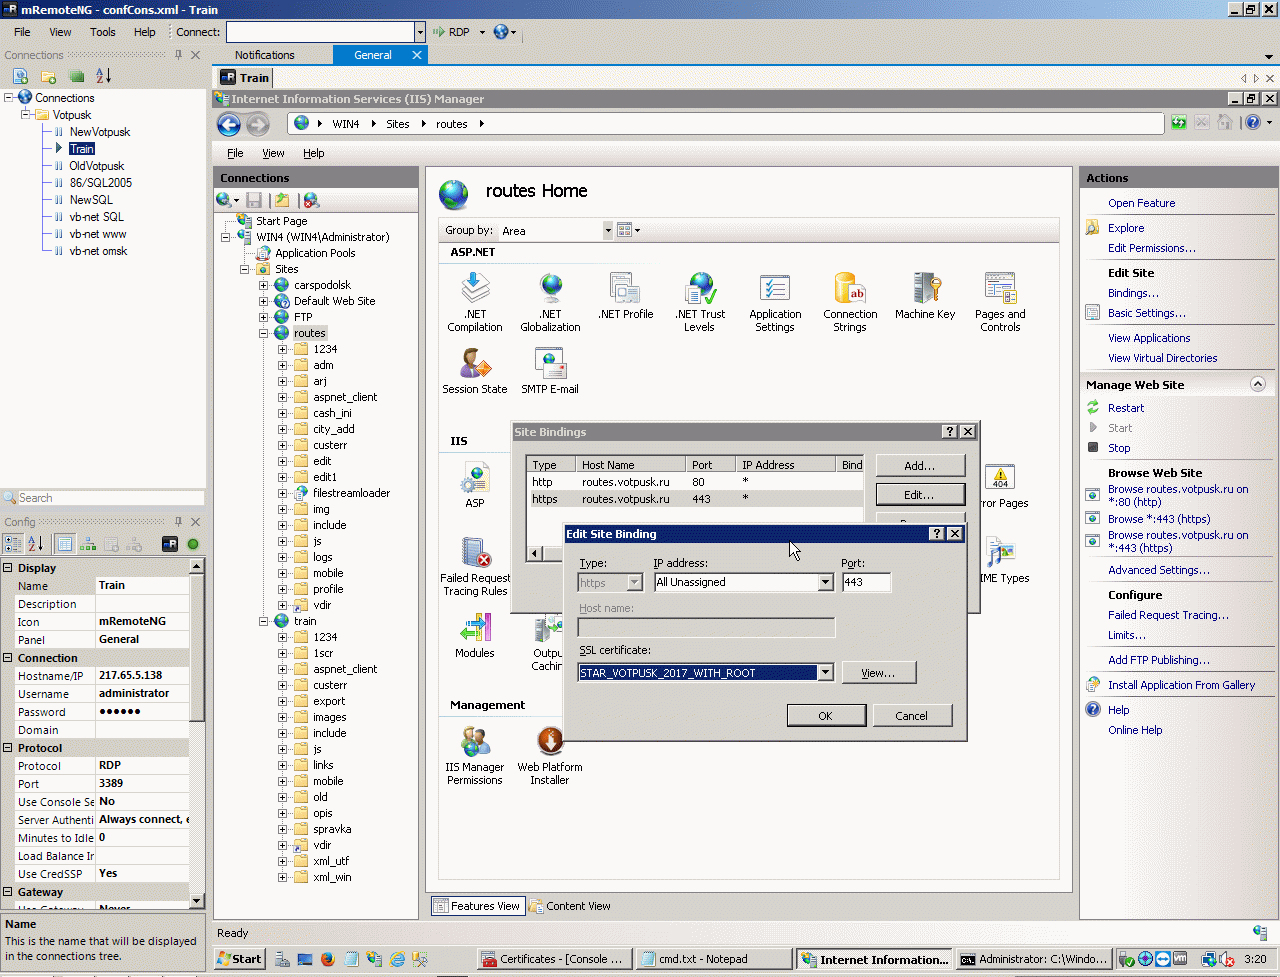This screenshot has width=1280, height=977.
Task: Click the Windows Start button
Action: pos(240,959)
